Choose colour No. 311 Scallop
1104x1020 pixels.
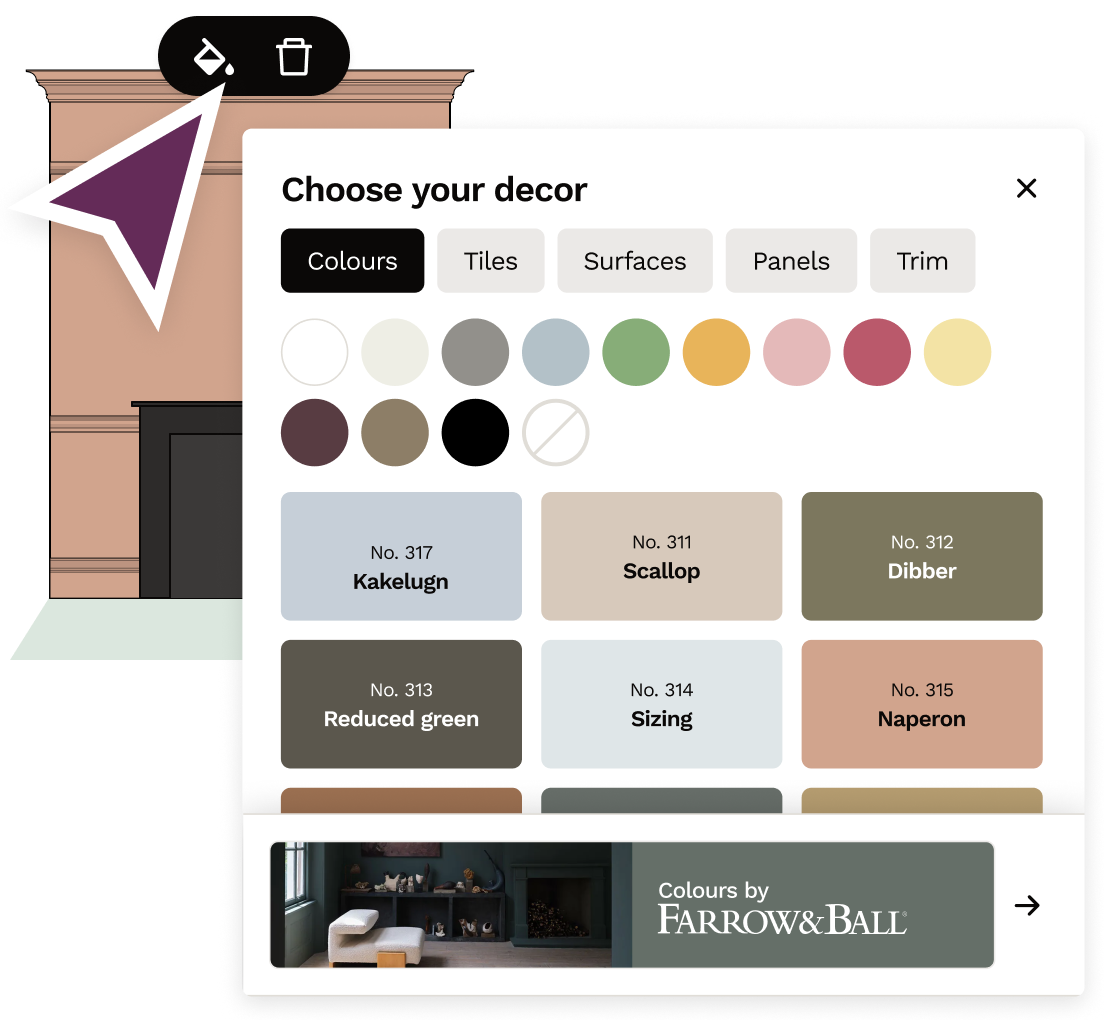coord(661,556)
